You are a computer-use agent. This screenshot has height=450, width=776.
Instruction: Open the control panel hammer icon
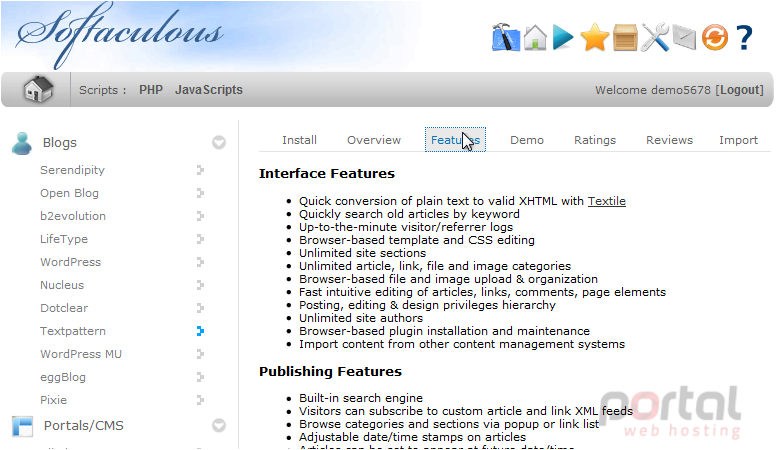(x=506, y=37)
